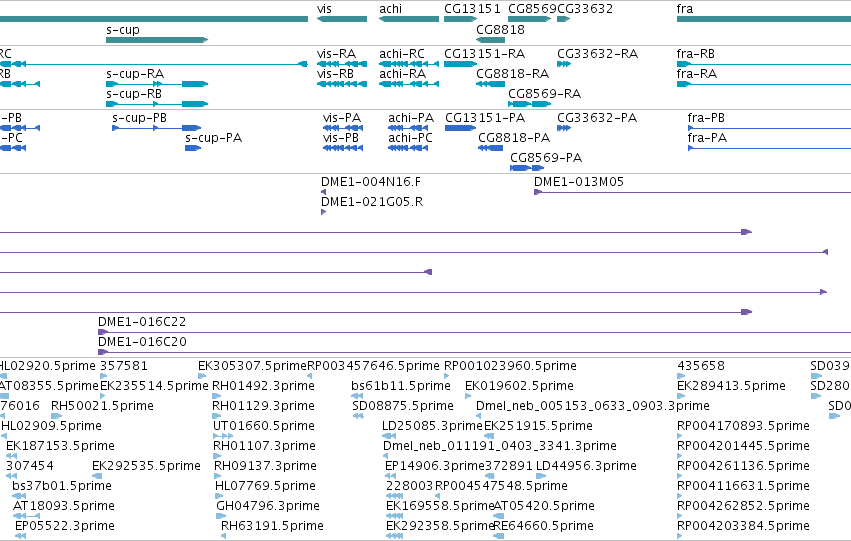
Task: Select the DME1-016C20 clone
Action: [x=474, y=352]
